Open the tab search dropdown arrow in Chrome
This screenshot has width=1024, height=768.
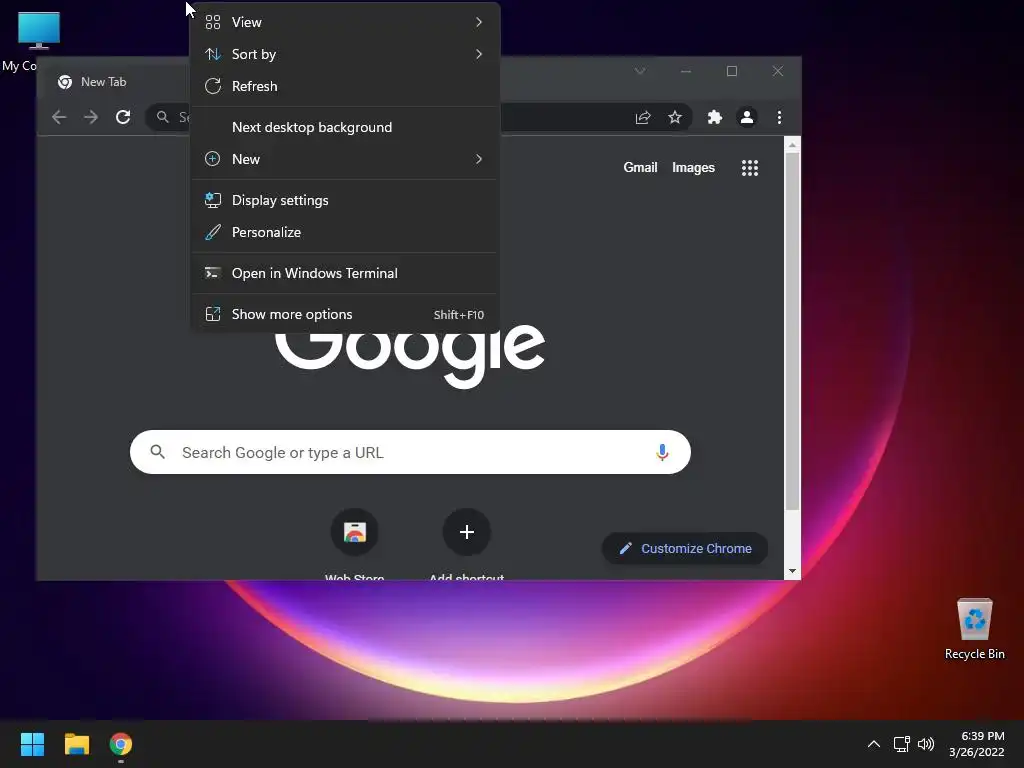(640, 71)
